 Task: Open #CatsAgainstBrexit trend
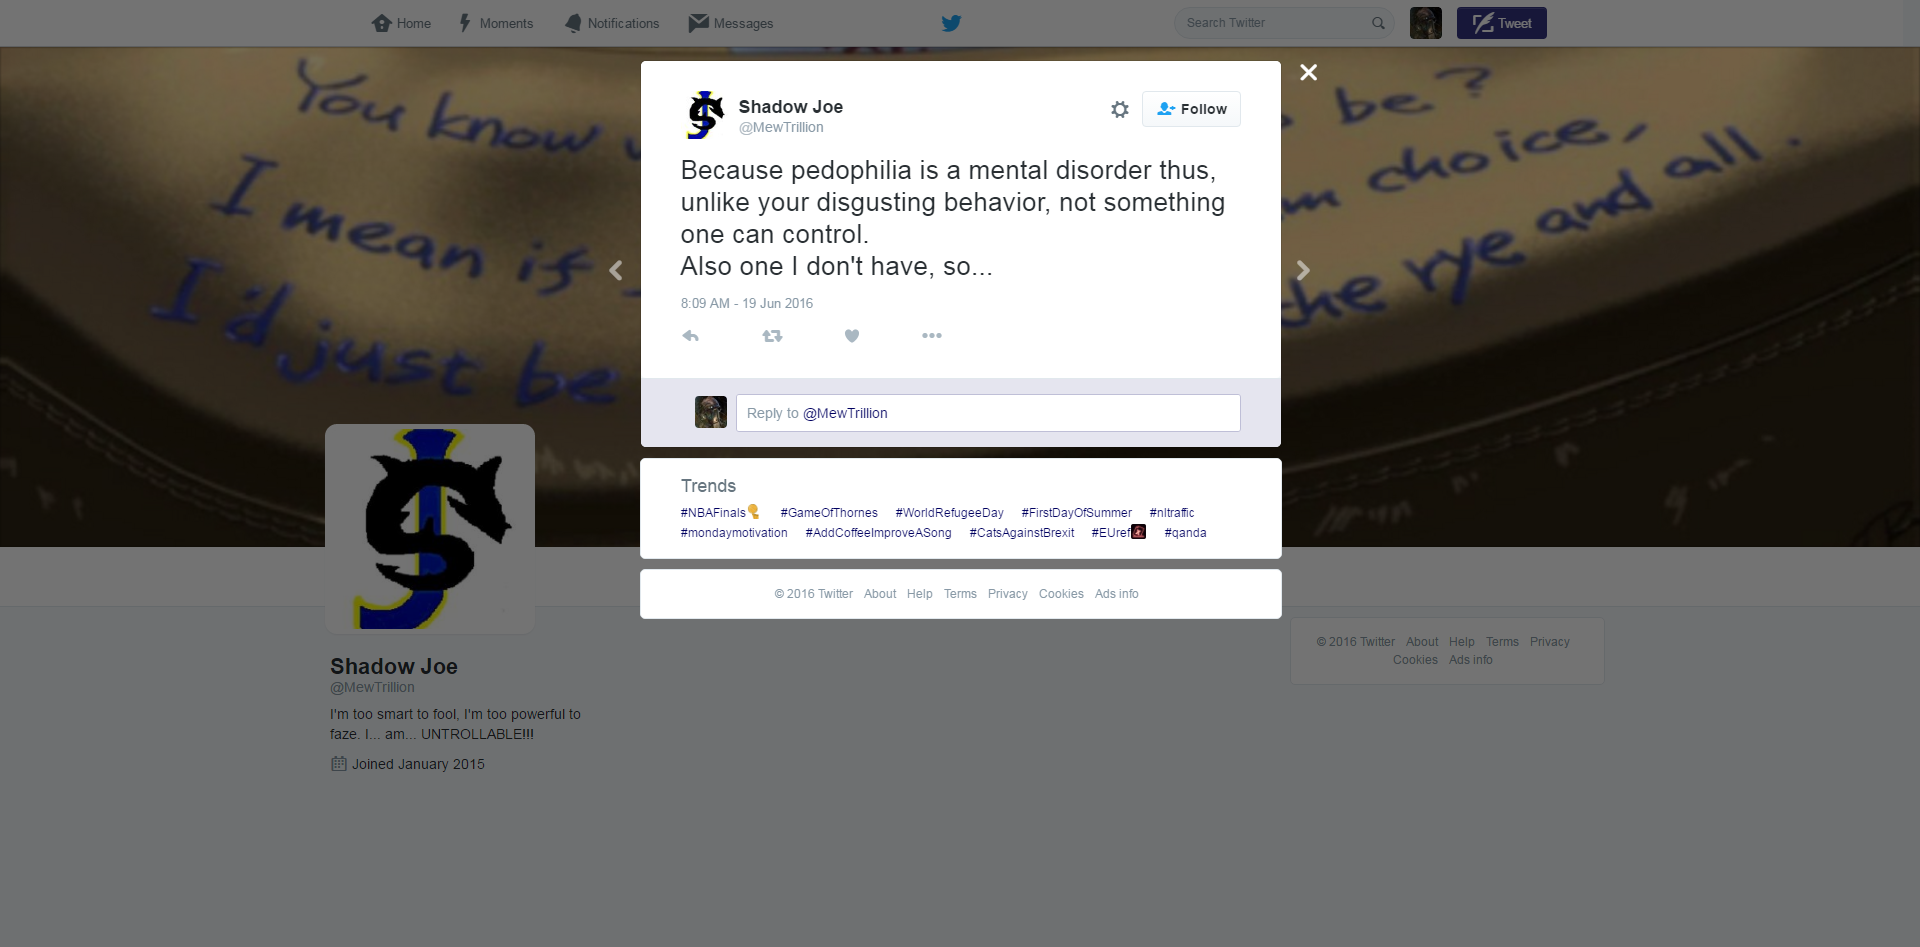1022,533
